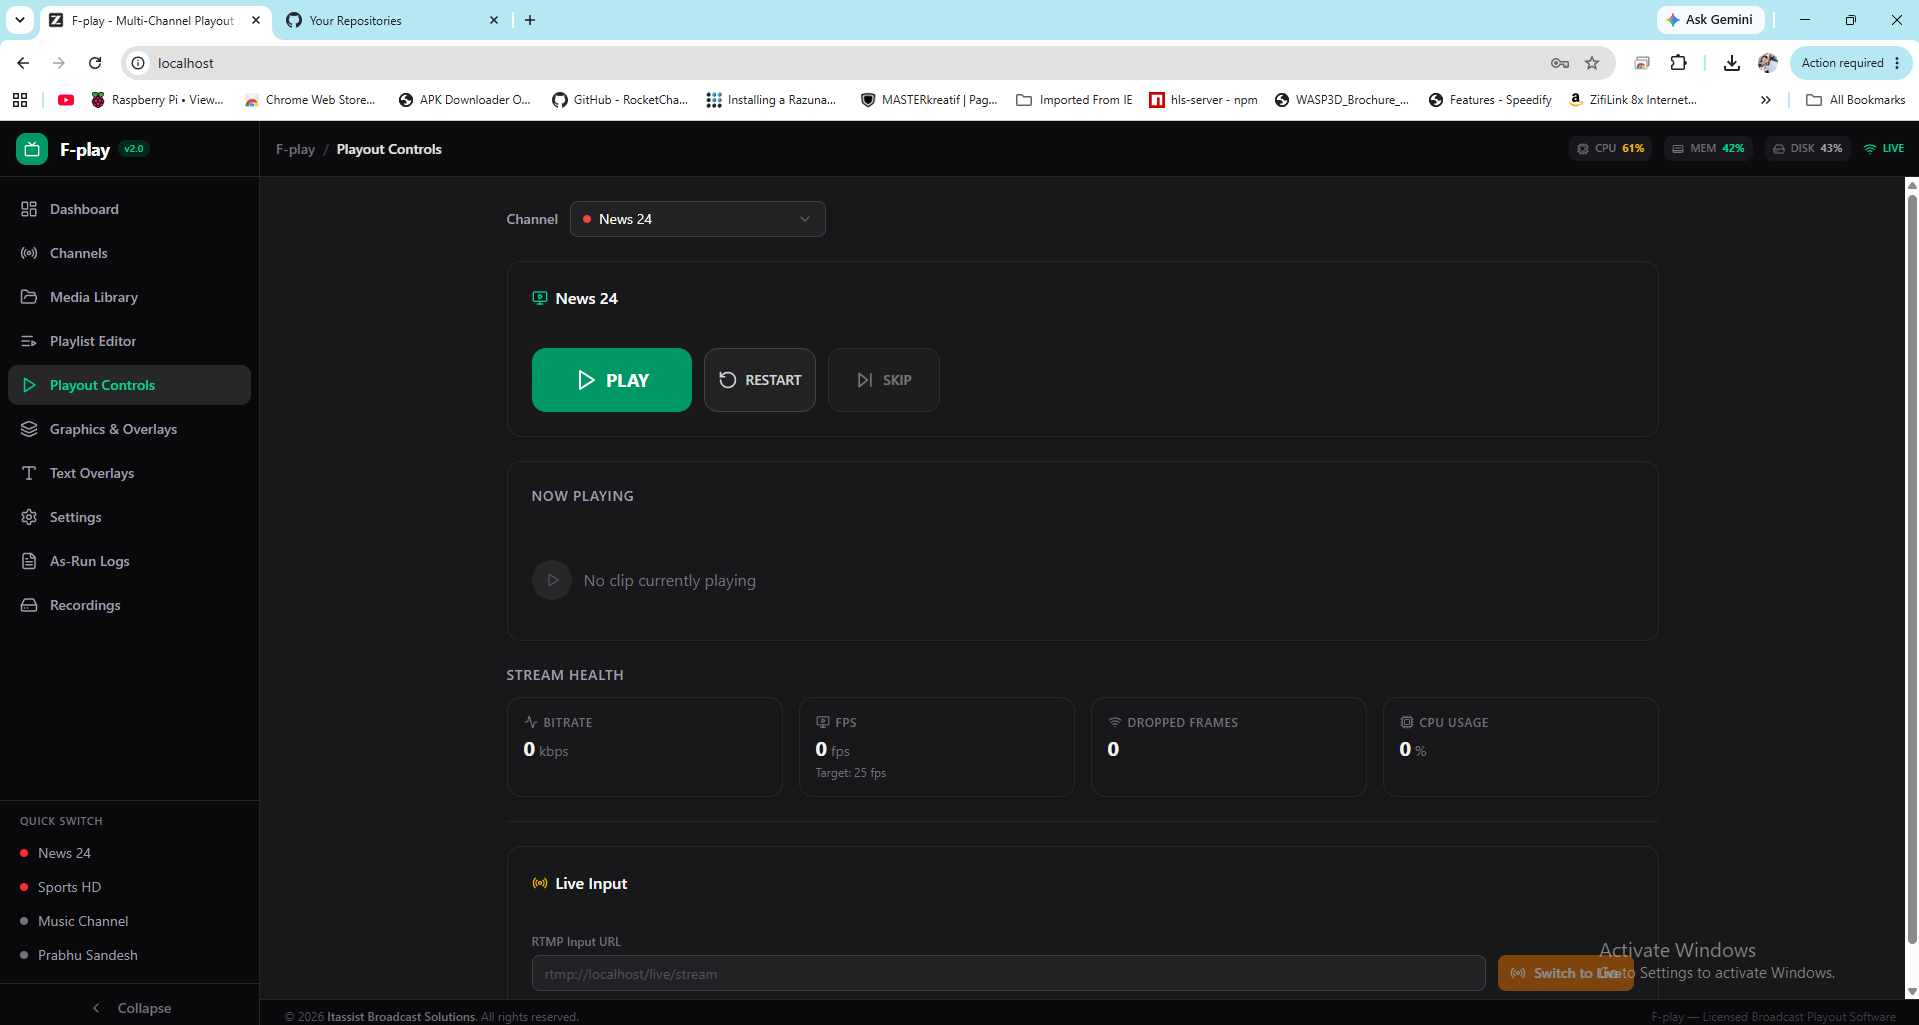Image resolution: width=1919 pixels, height=1025 pixels.
Task: Show more bookmarks with the chevron
Action: click(1766, 100)
